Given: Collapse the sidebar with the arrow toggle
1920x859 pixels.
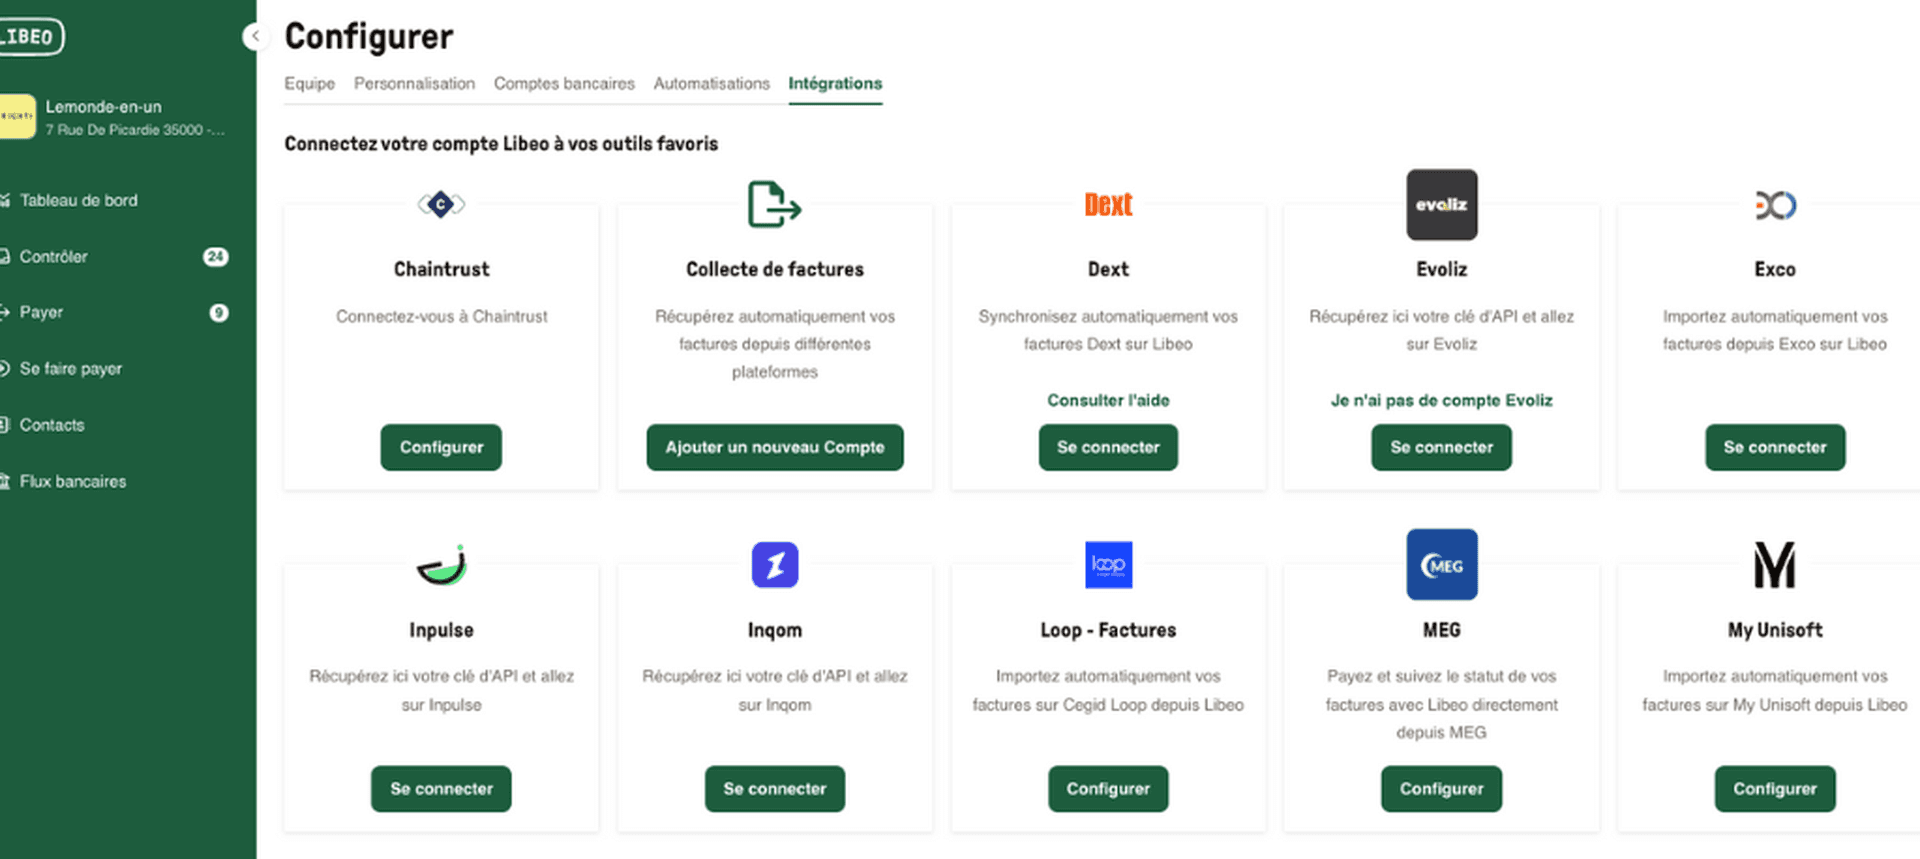Looking at the screenshot, I should click(x=255, y=37).
